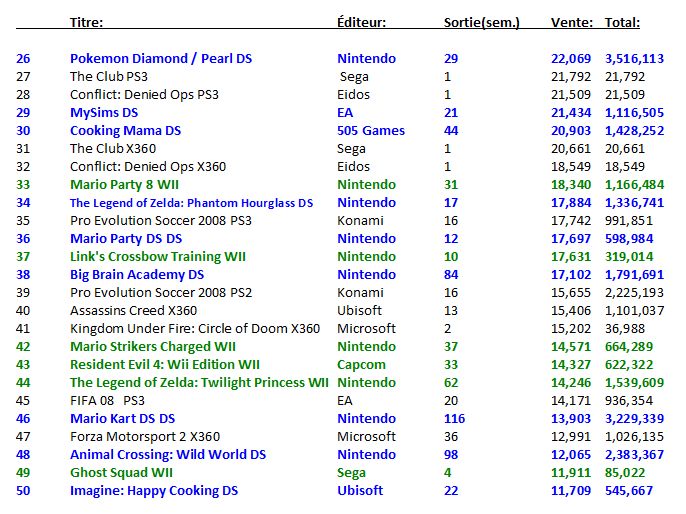Select title 'Pro Evolution Soccer 2008 PS3'
Image resolution: width=686 pixels, height=514 pixels.
pos(161,220)
